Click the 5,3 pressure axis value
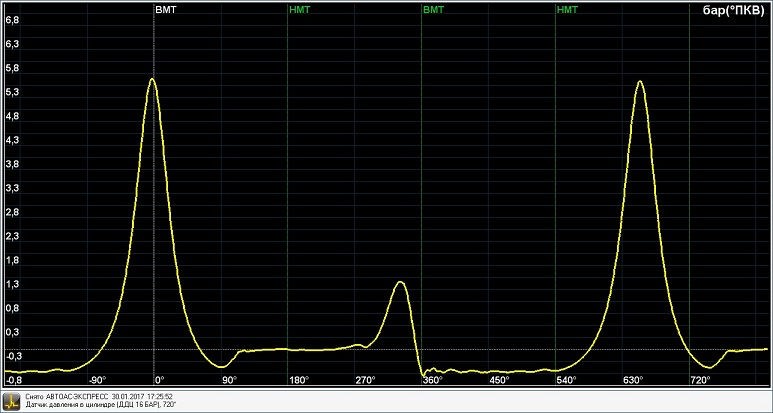773x413 pixels. point(12,92)
